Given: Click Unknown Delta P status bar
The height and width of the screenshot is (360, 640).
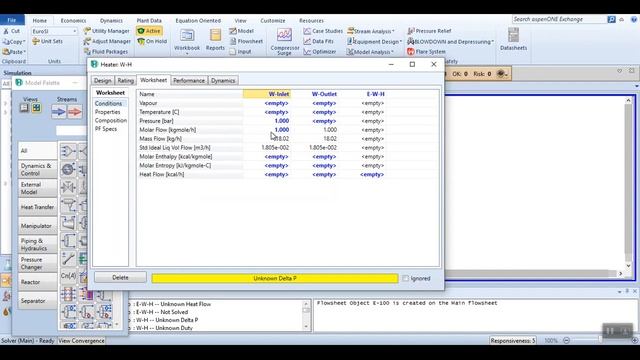Looking at the screenshot, I should tap(275, 278).
